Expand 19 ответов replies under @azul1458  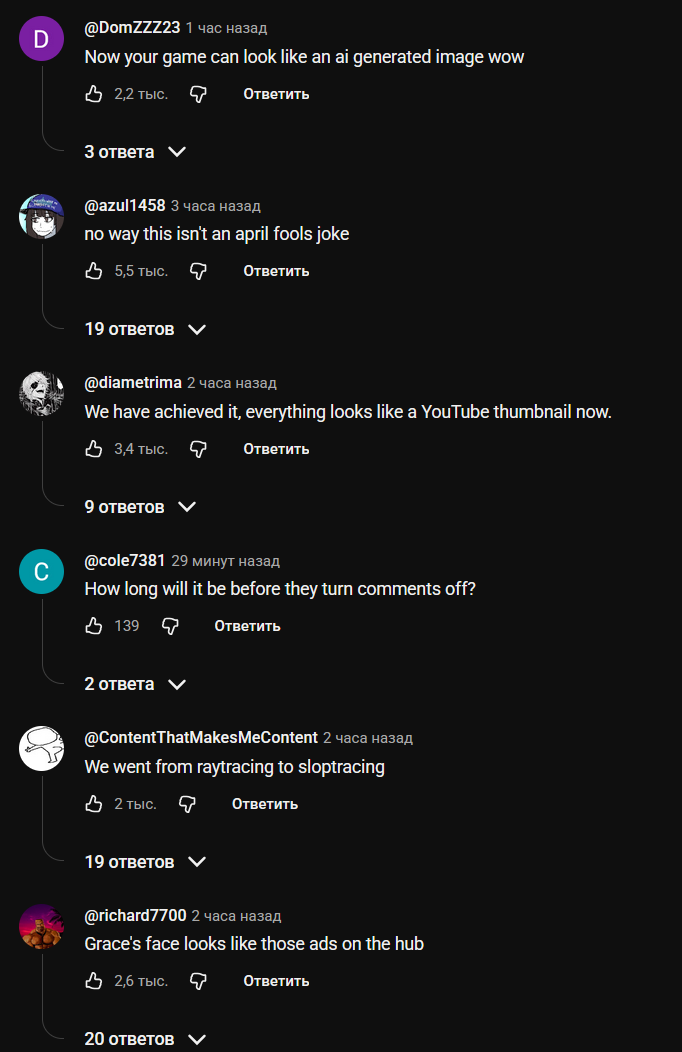pos(144,329)
